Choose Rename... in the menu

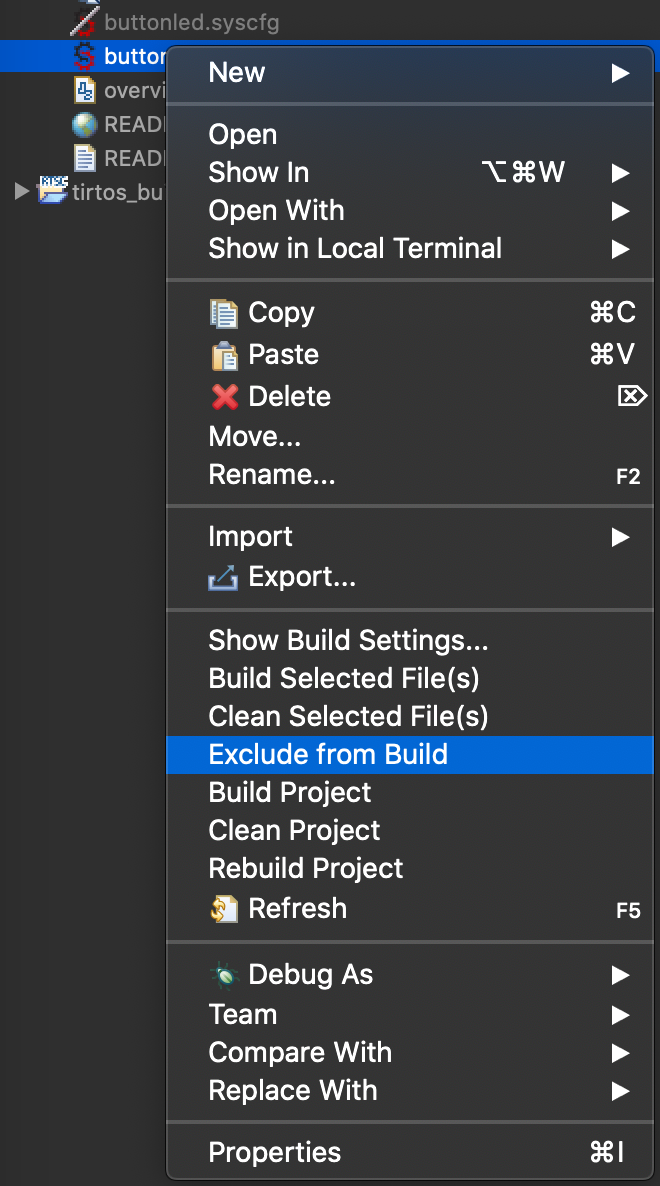tap(271, 476)
